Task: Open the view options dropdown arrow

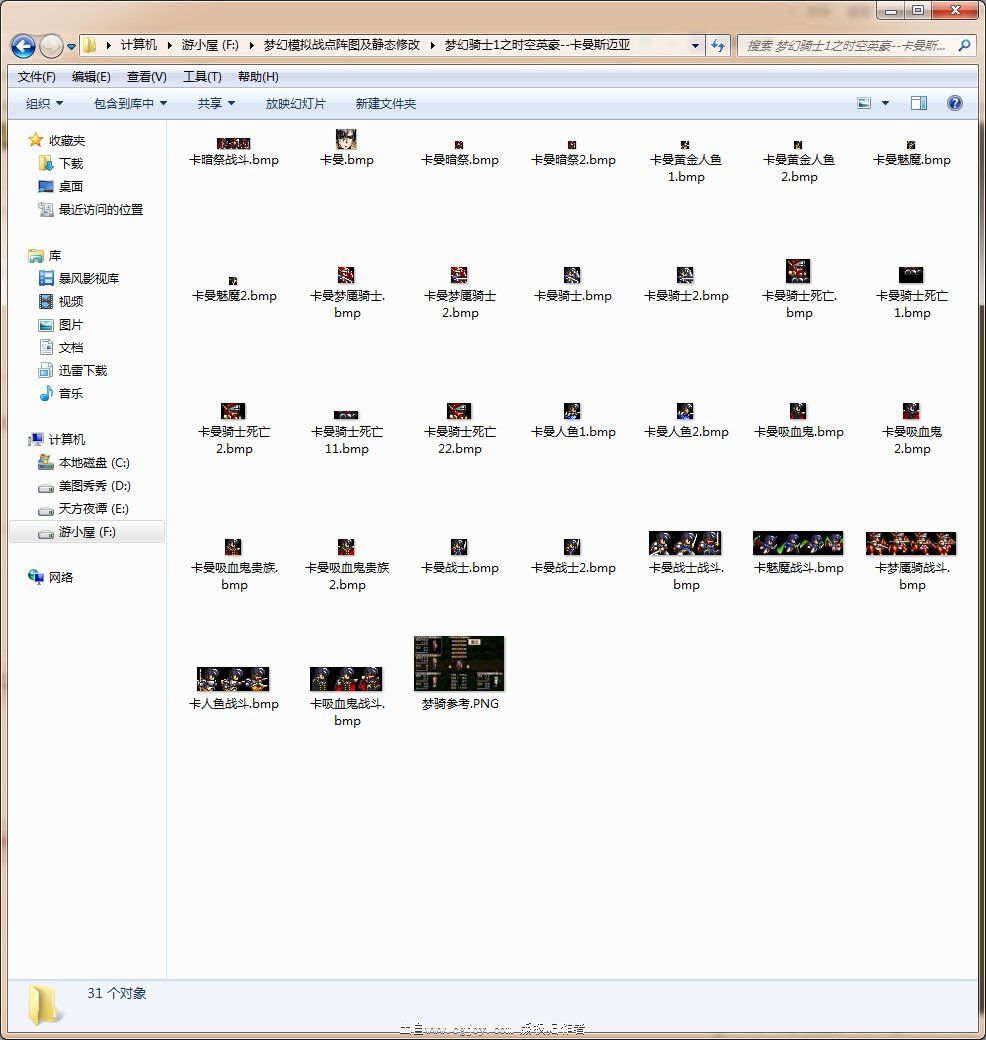Action: click(885, 103)
